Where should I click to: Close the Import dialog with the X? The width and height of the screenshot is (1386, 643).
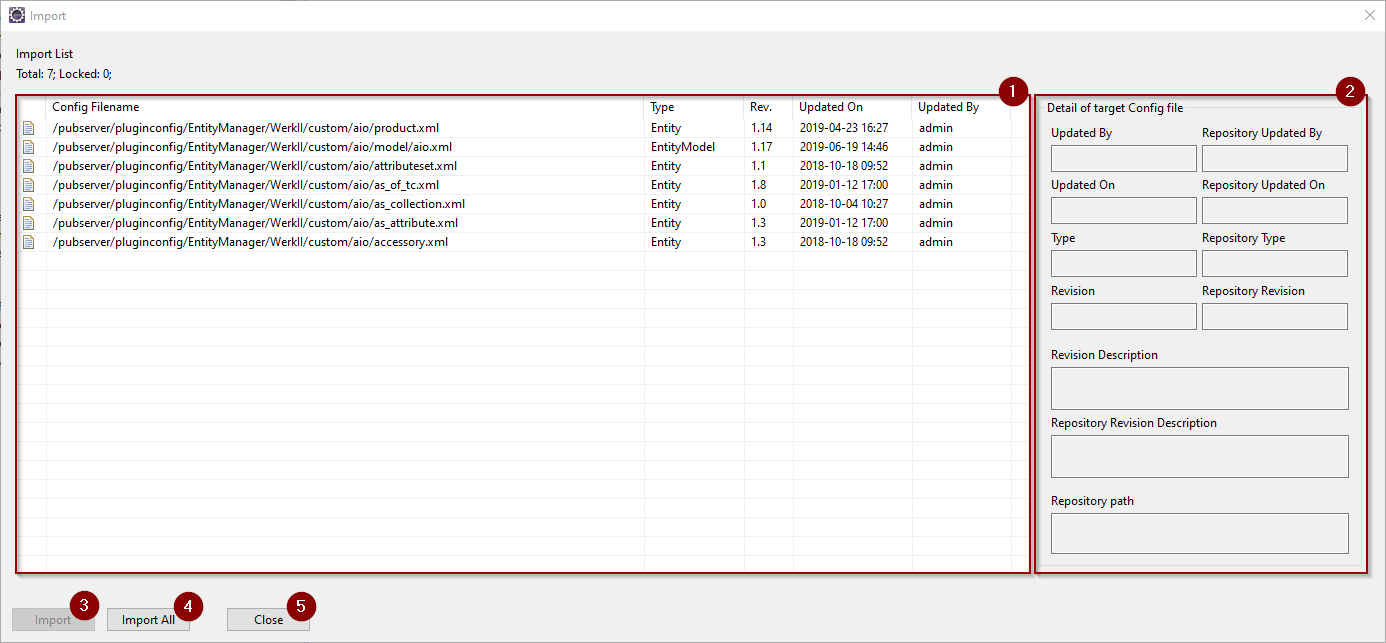(x=1369, y=15)
